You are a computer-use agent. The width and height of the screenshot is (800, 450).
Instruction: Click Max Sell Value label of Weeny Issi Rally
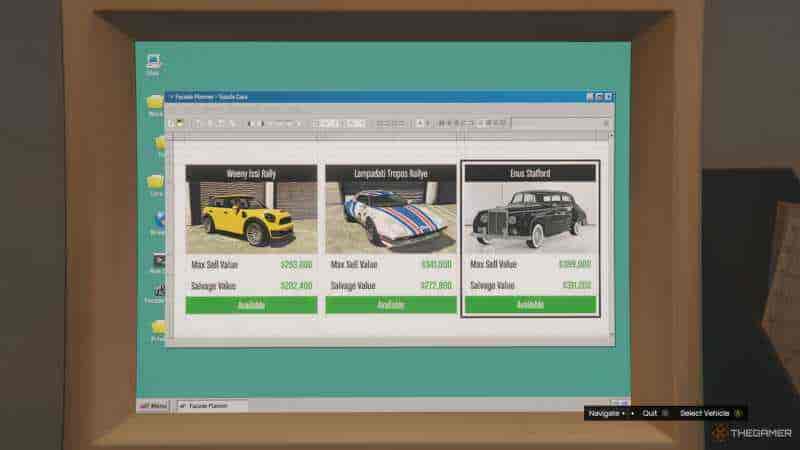pos(214,265)
